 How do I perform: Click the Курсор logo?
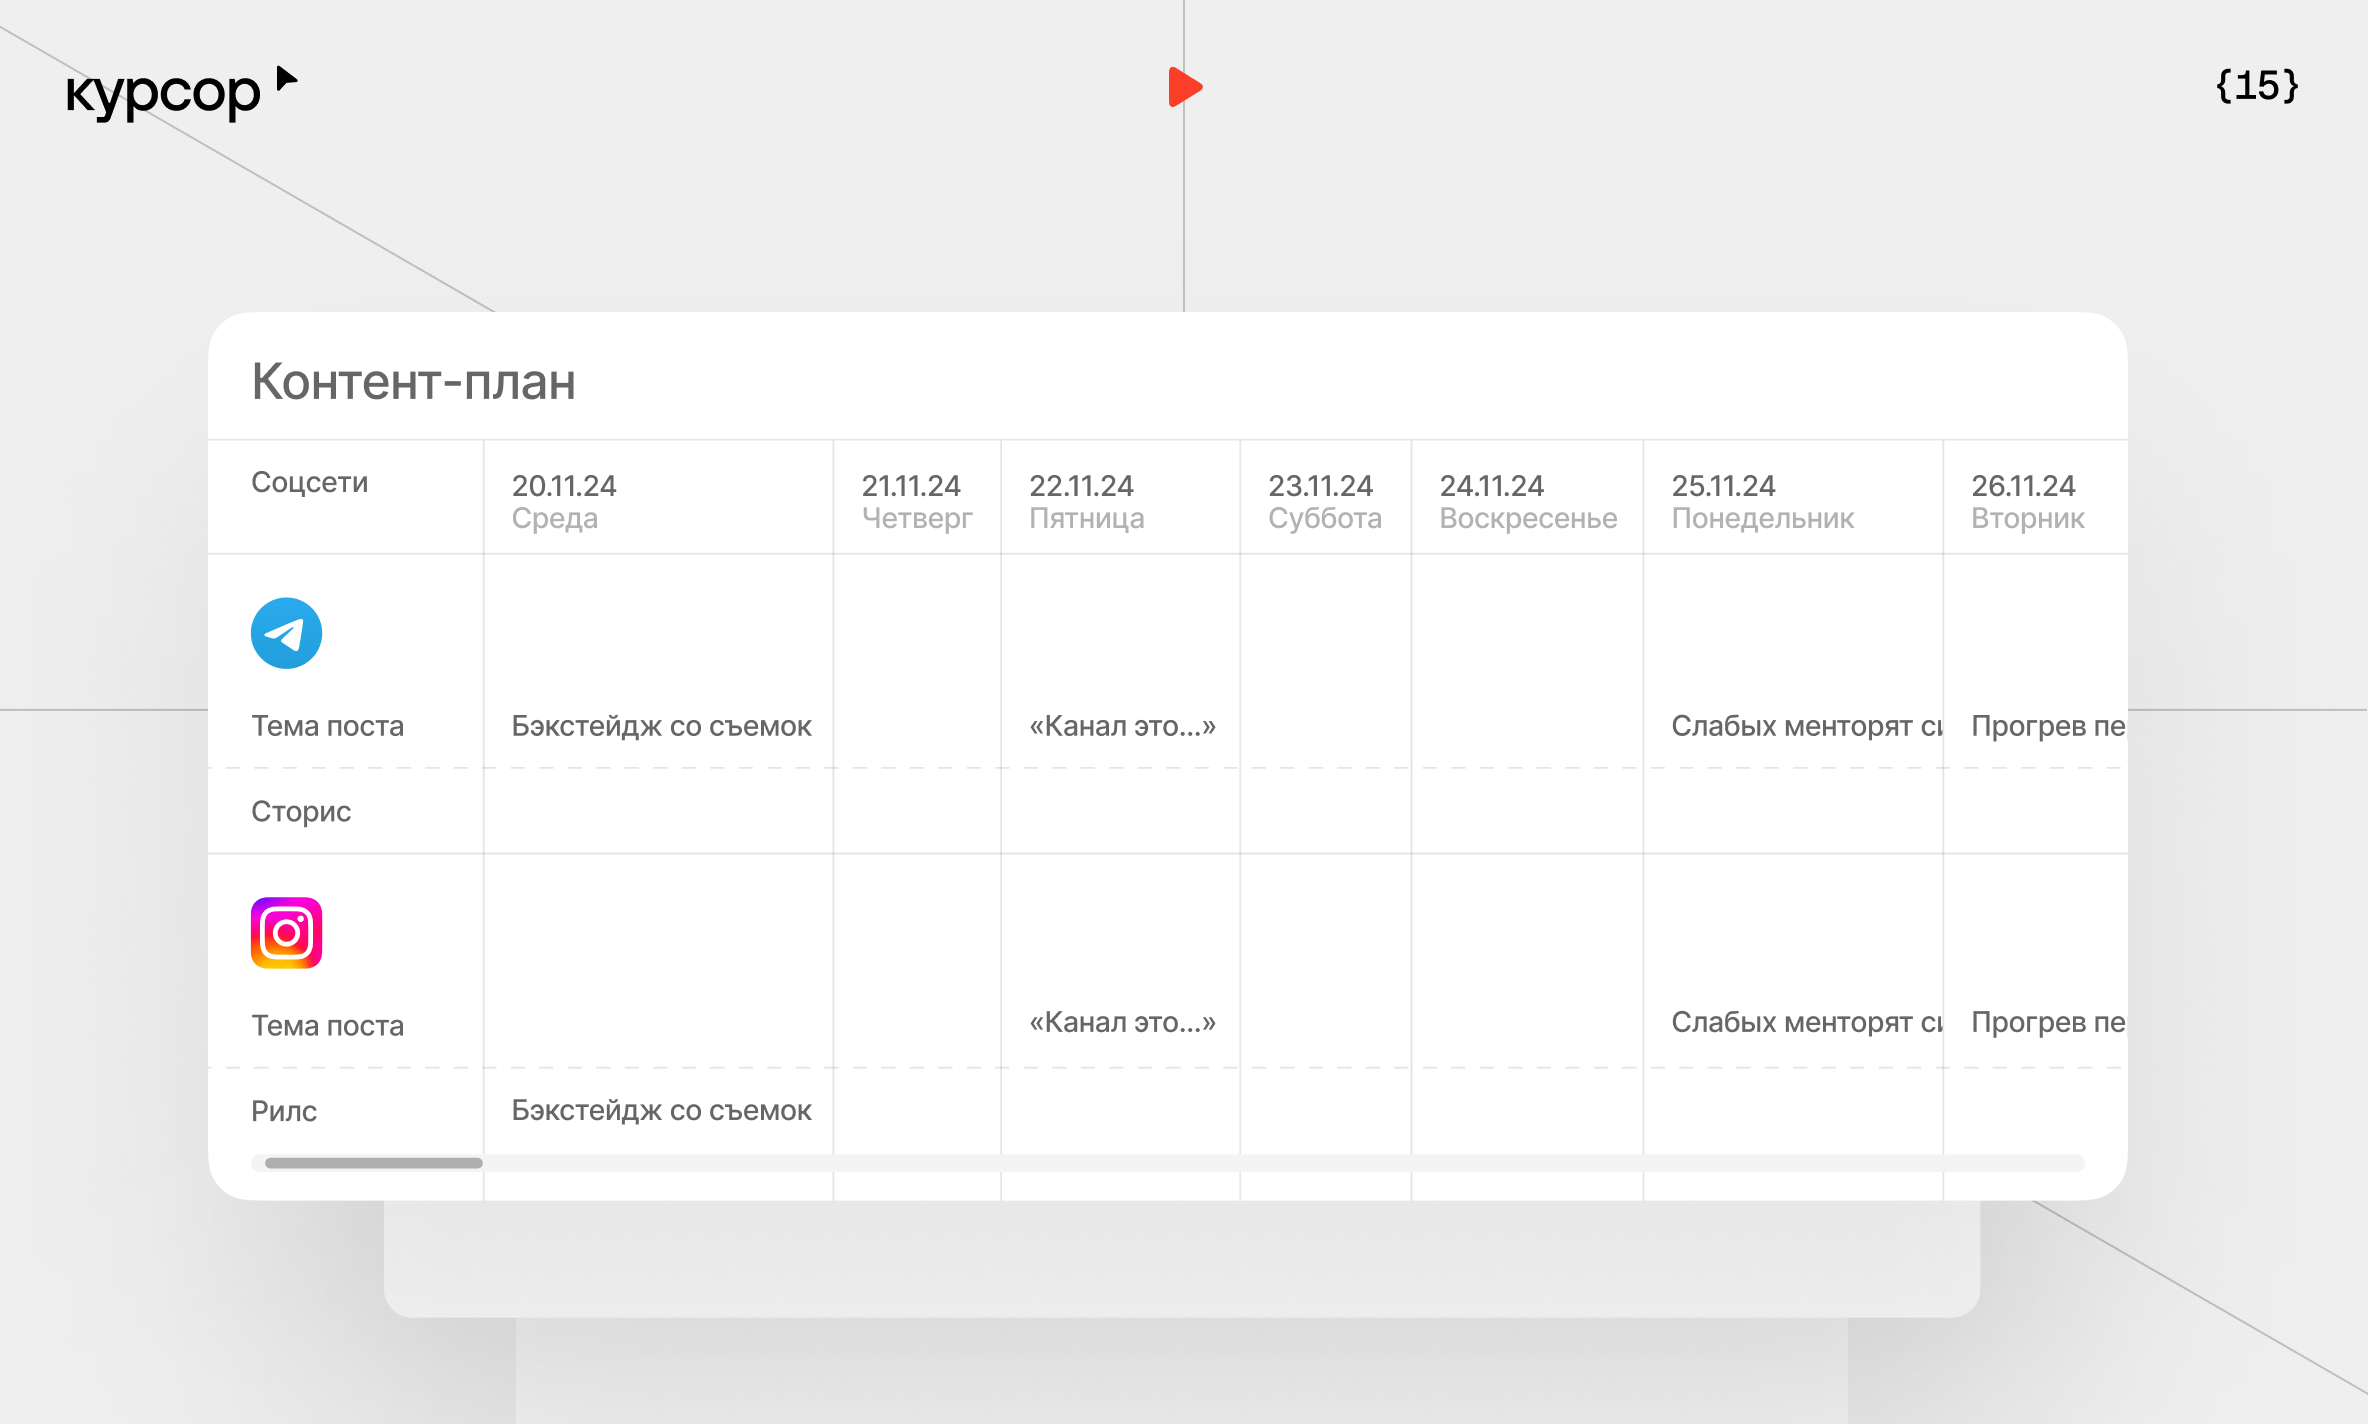click(163, 94)
